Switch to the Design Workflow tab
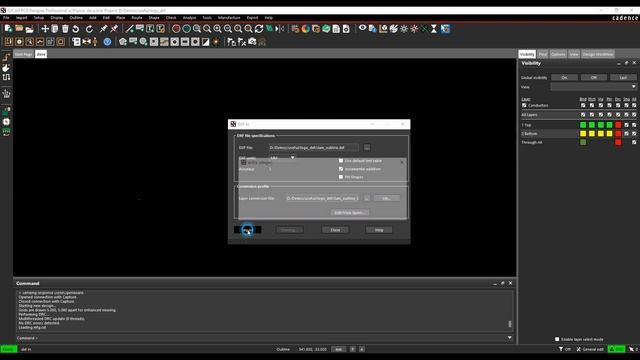640x360 pixels. (598, 54)
